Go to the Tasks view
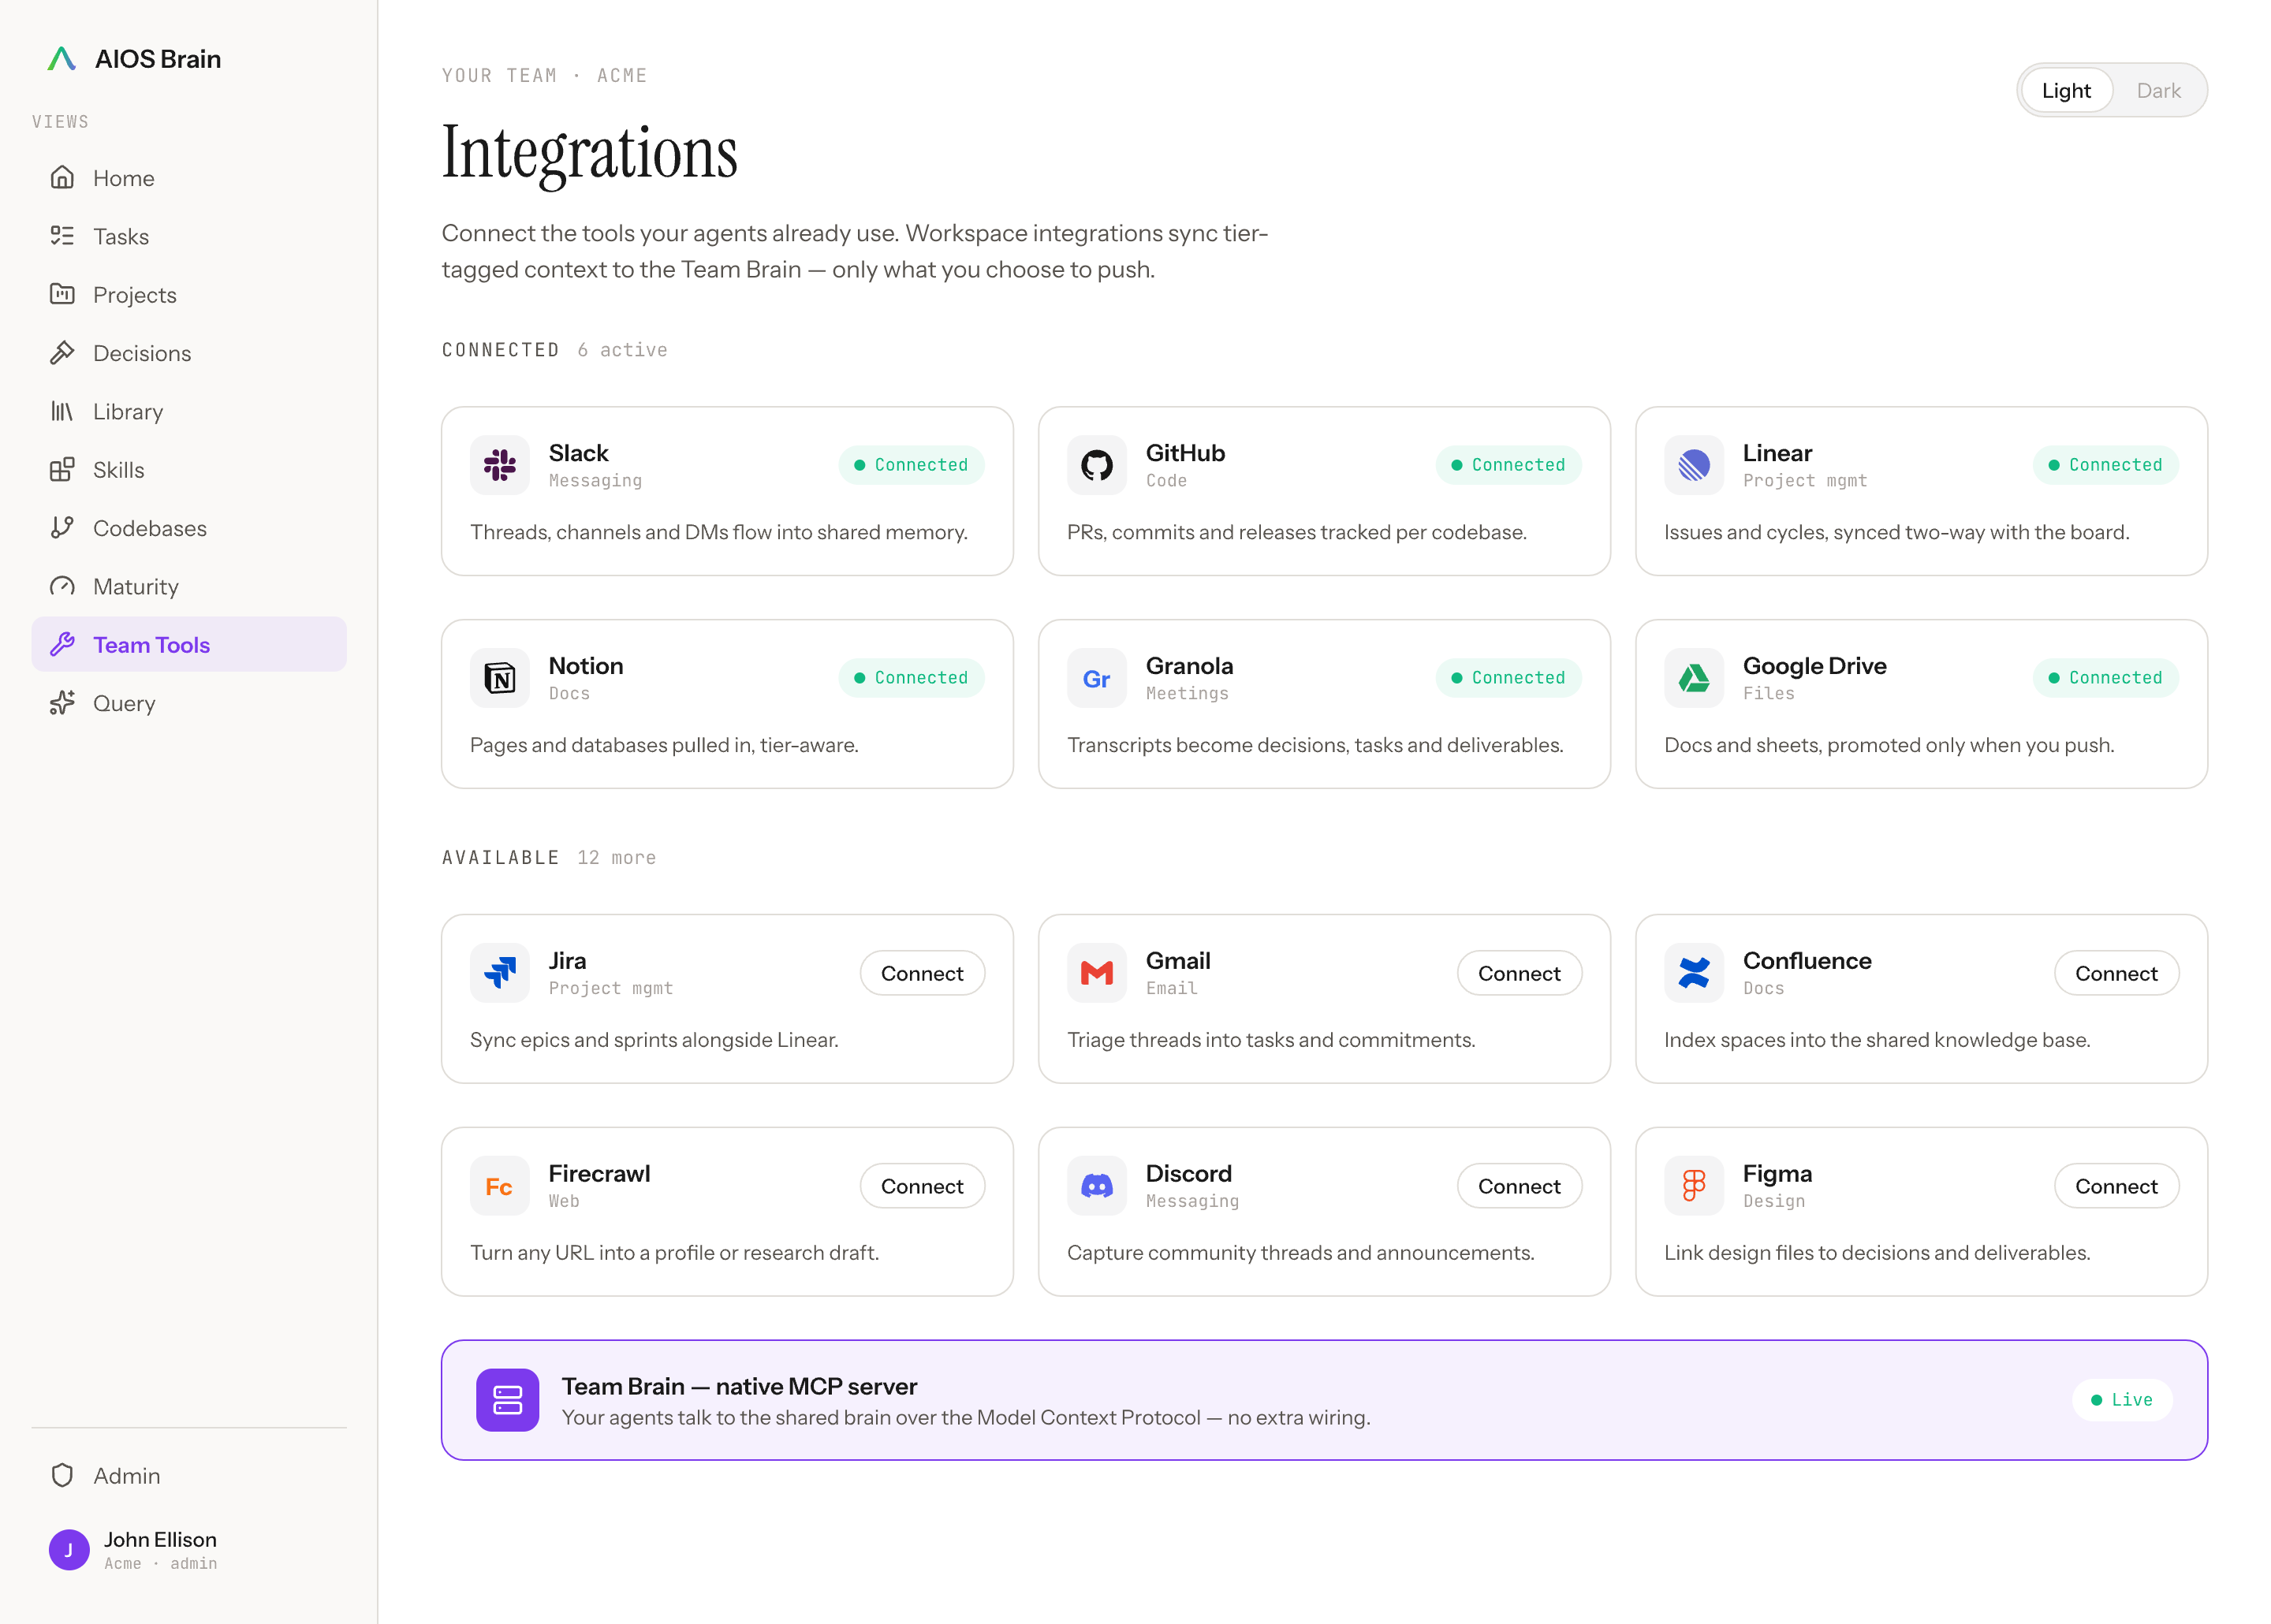This screenshot has height=1624, width=2271. coord(189,236)
